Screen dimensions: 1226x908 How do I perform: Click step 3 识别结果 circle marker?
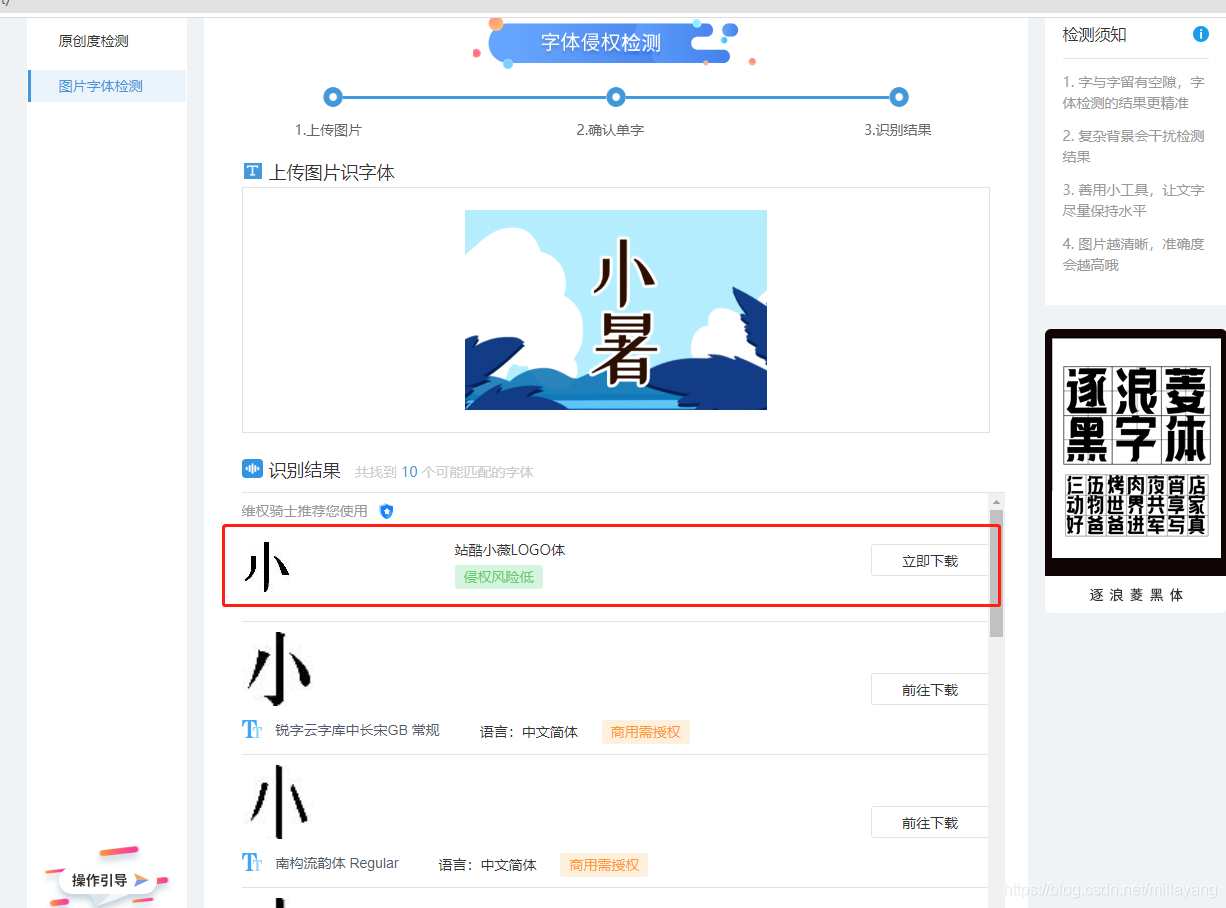[898, 97]
